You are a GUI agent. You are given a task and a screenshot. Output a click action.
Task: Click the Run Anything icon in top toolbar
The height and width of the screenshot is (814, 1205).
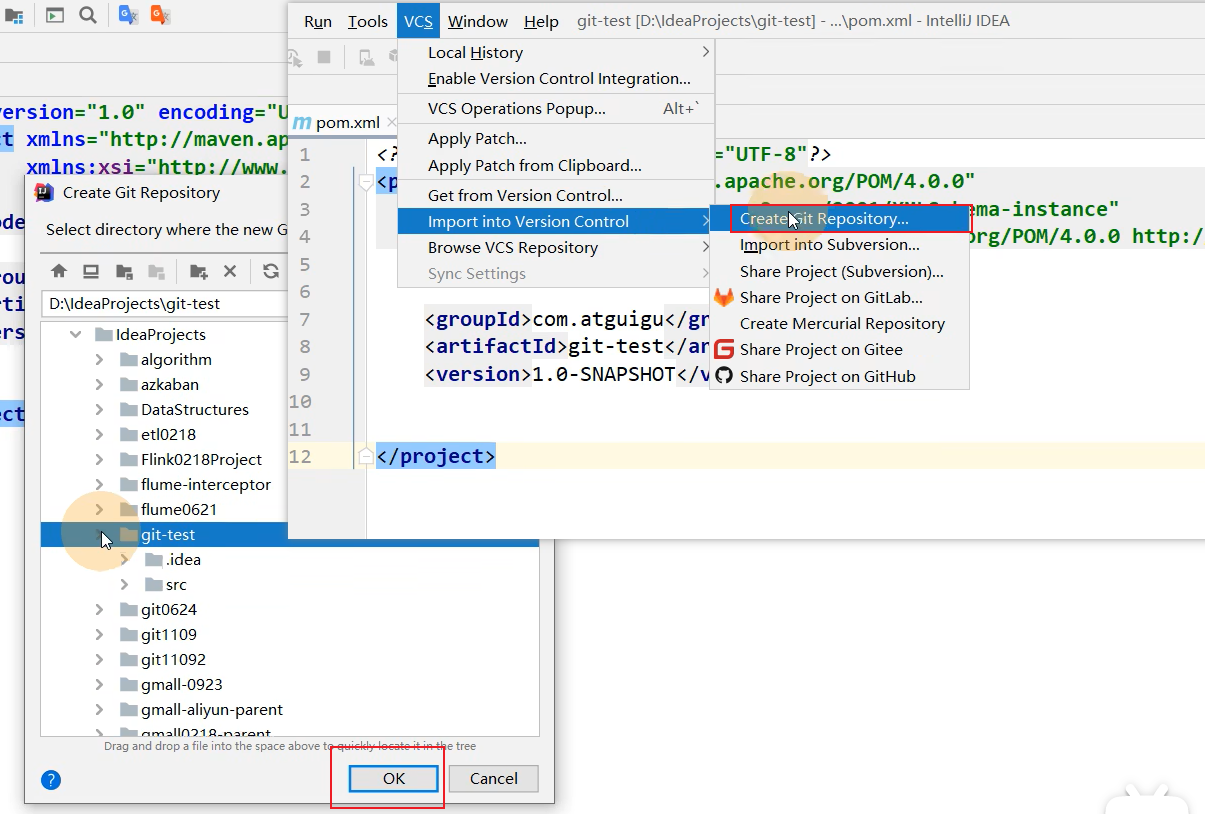coord(55,15)
